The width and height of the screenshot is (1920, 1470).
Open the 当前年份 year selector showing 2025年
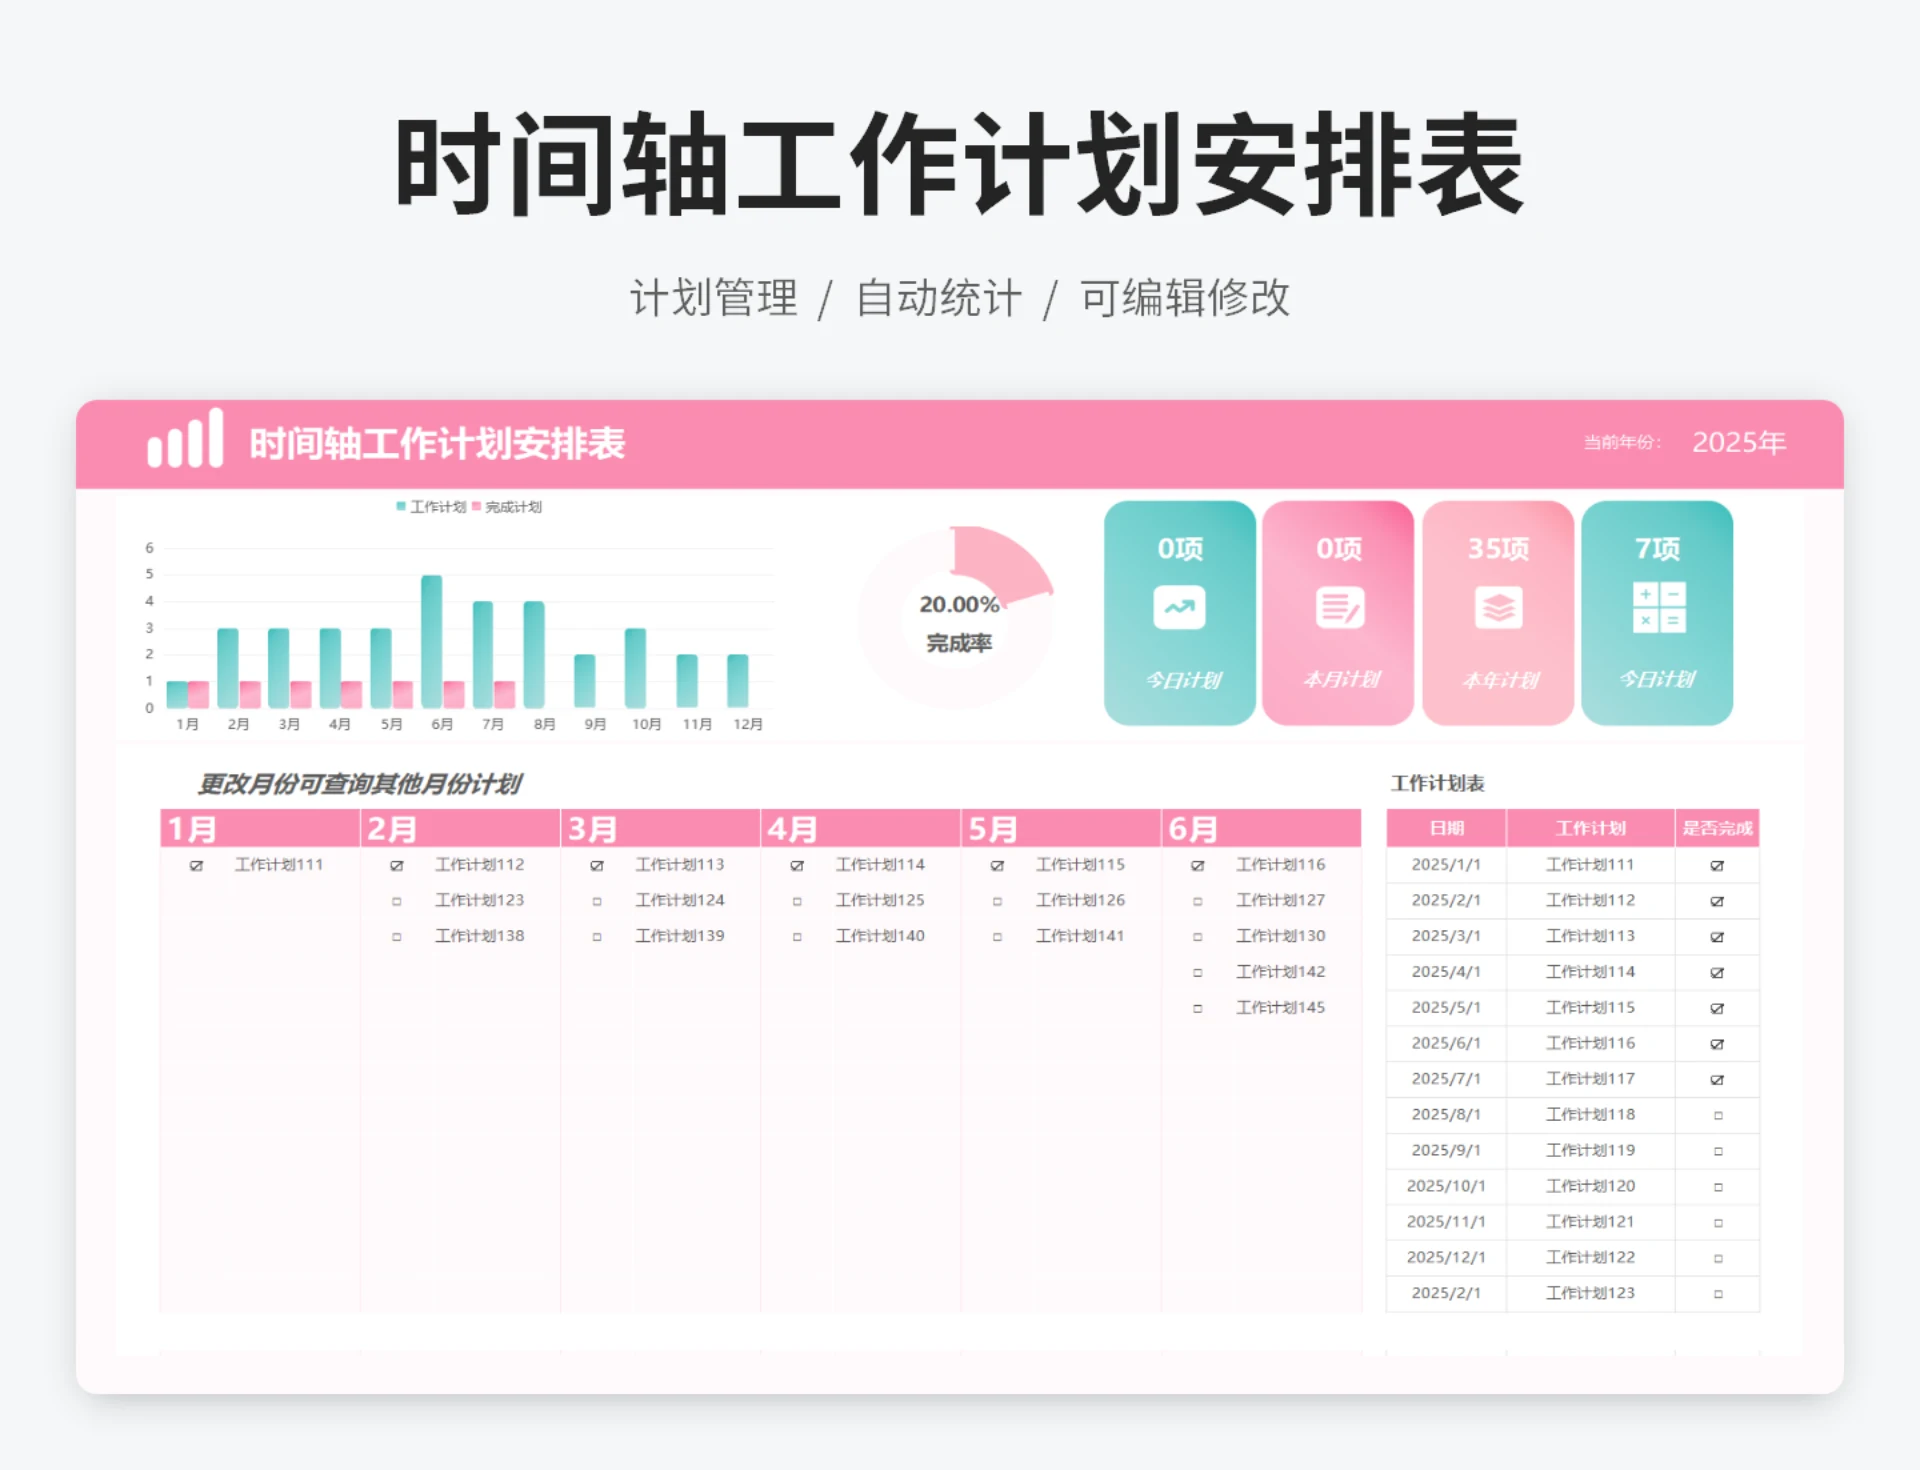(x=1740, y=442)
